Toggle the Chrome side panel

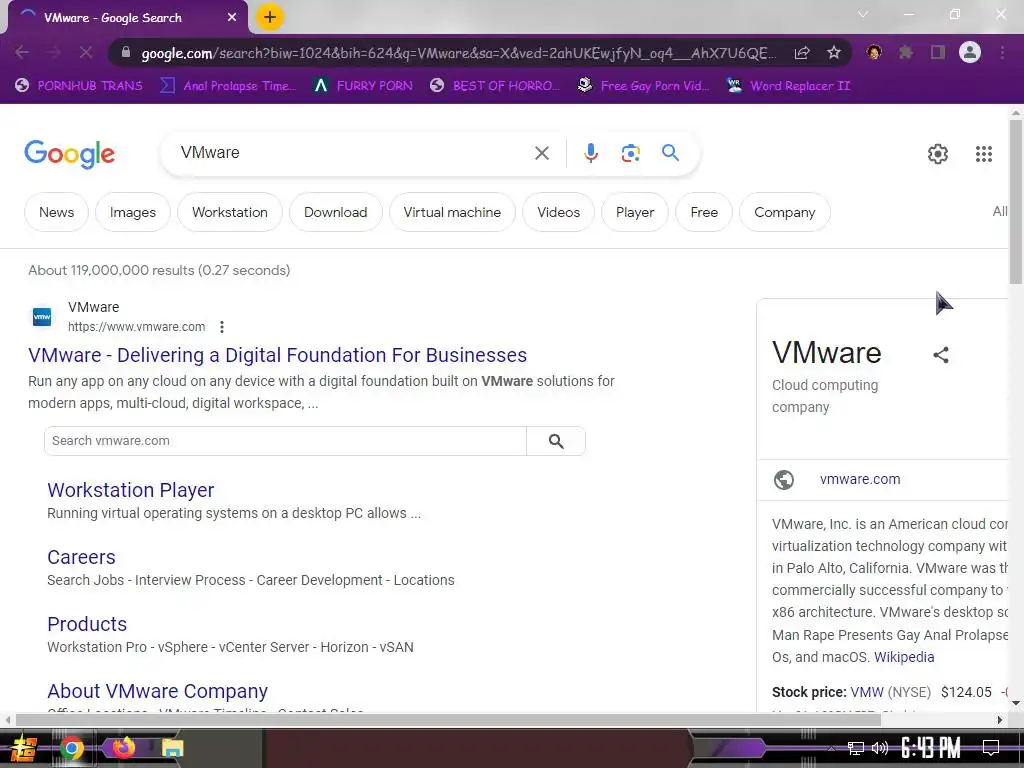coord(938,52)
